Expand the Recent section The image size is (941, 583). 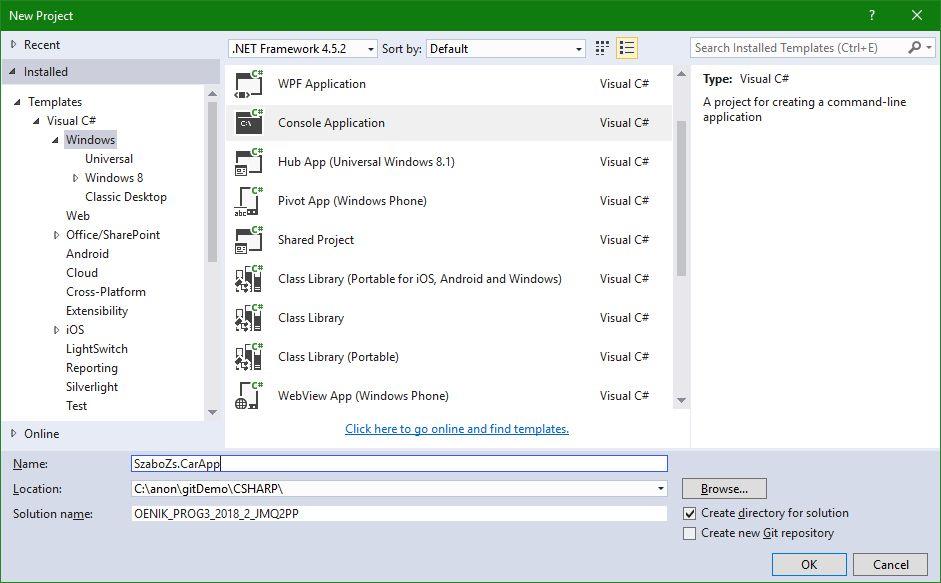(14, 44)
